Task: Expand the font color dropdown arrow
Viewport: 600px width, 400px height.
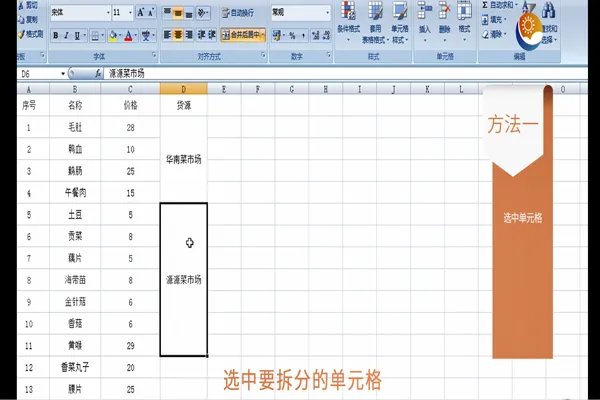Action: pos(136,36)
